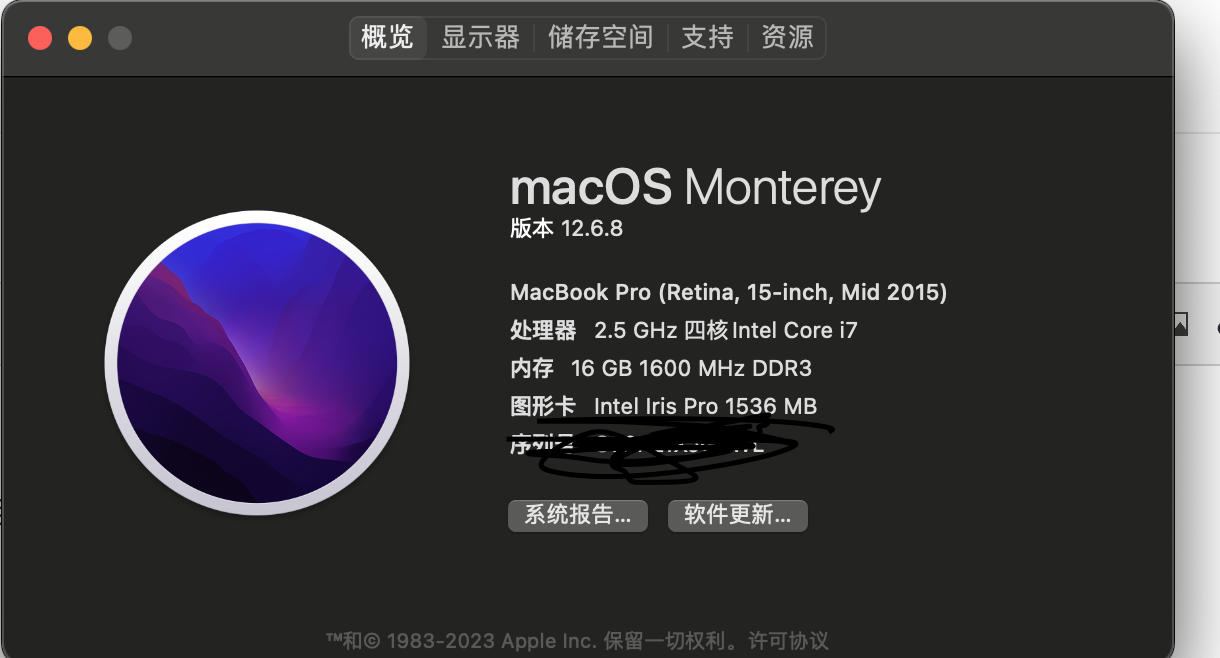
Task: Check for updates via 软件更新... button
Action: [738, 516]
